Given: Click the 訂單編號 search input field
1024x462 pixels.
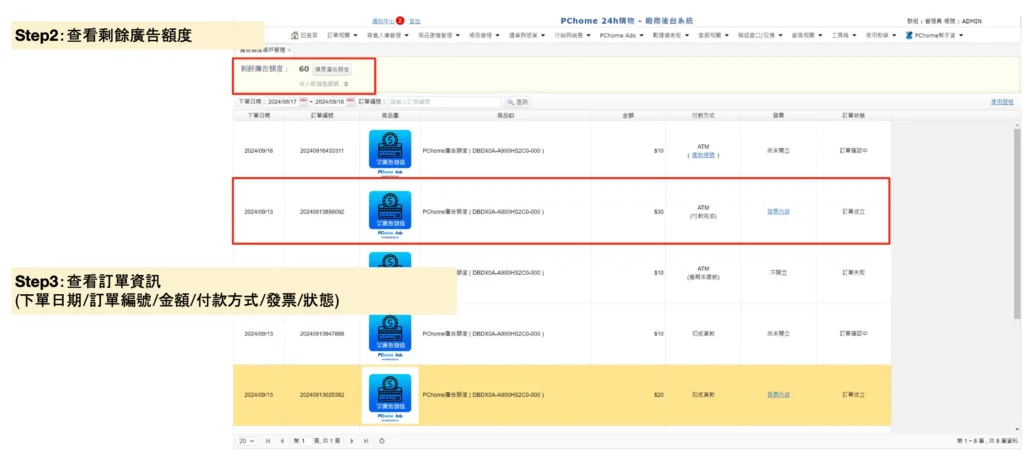Looking at the screenshot, I should click(444, 102).
